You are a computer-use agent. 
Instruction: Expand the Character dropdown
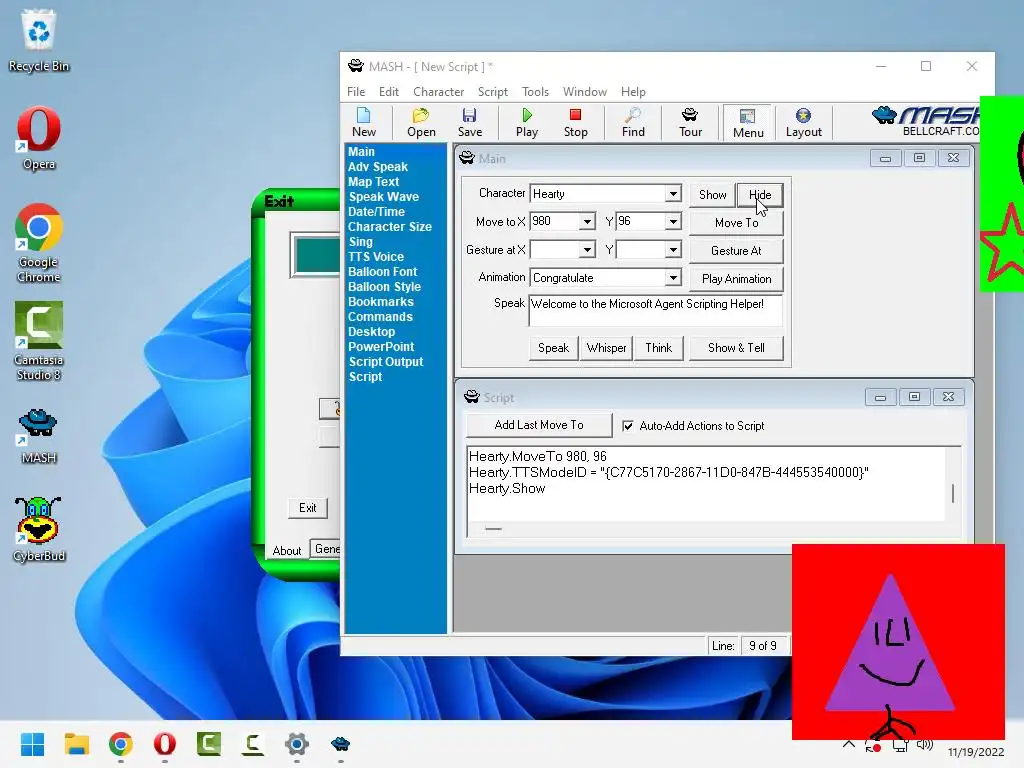click(673, 193)
